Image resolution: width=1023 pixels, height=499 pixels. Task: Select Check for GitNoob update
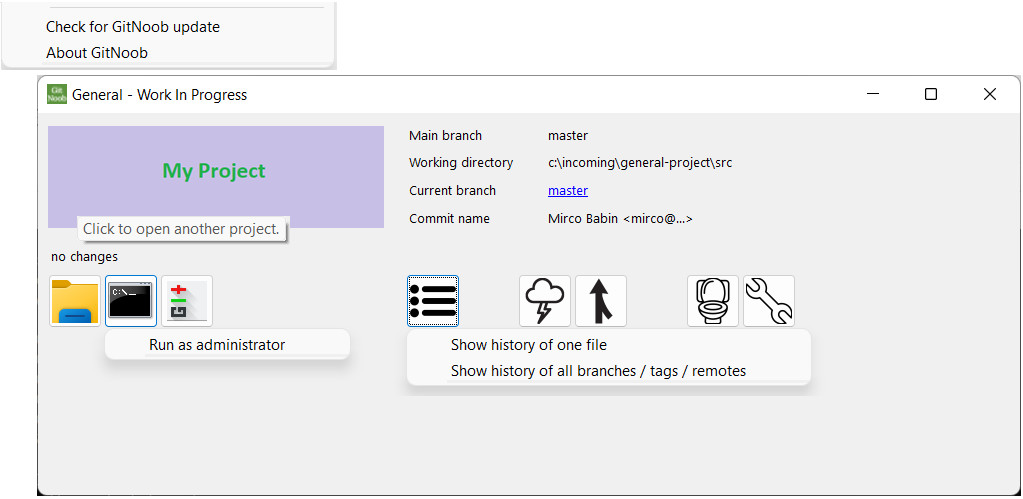click(x=133, y=27)
